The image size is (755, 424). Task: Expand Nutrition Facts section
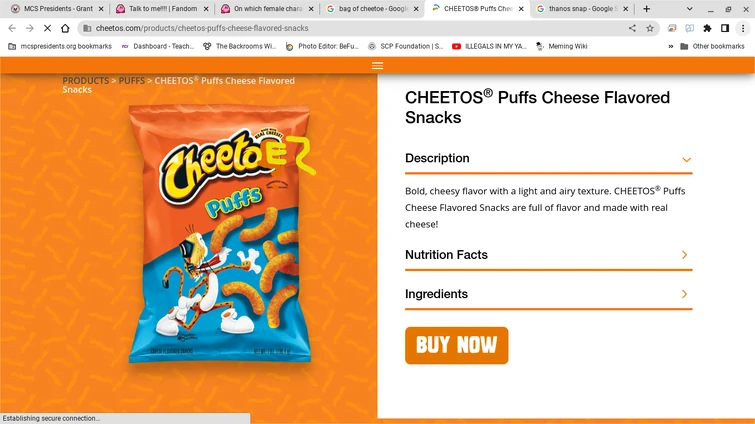point(684,255)
